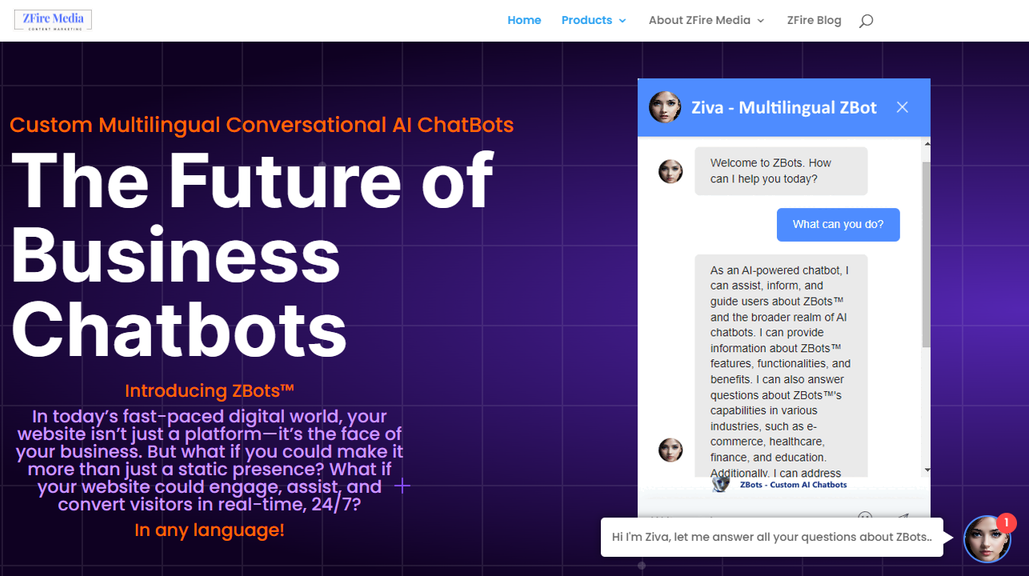Visit the ZFire Blog menu item
Viewport: 1029px width, 576px height.
(814, 20)
